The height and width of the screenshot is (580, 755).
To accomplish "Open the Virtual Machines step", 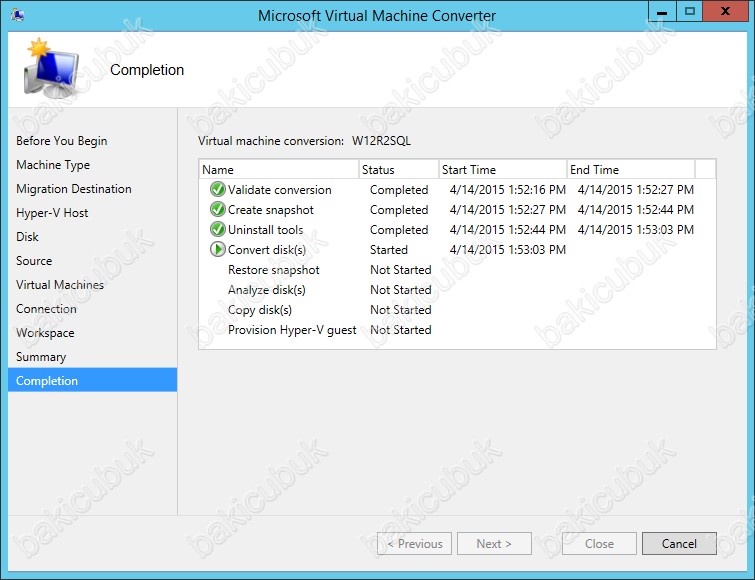I will (60, 285).
